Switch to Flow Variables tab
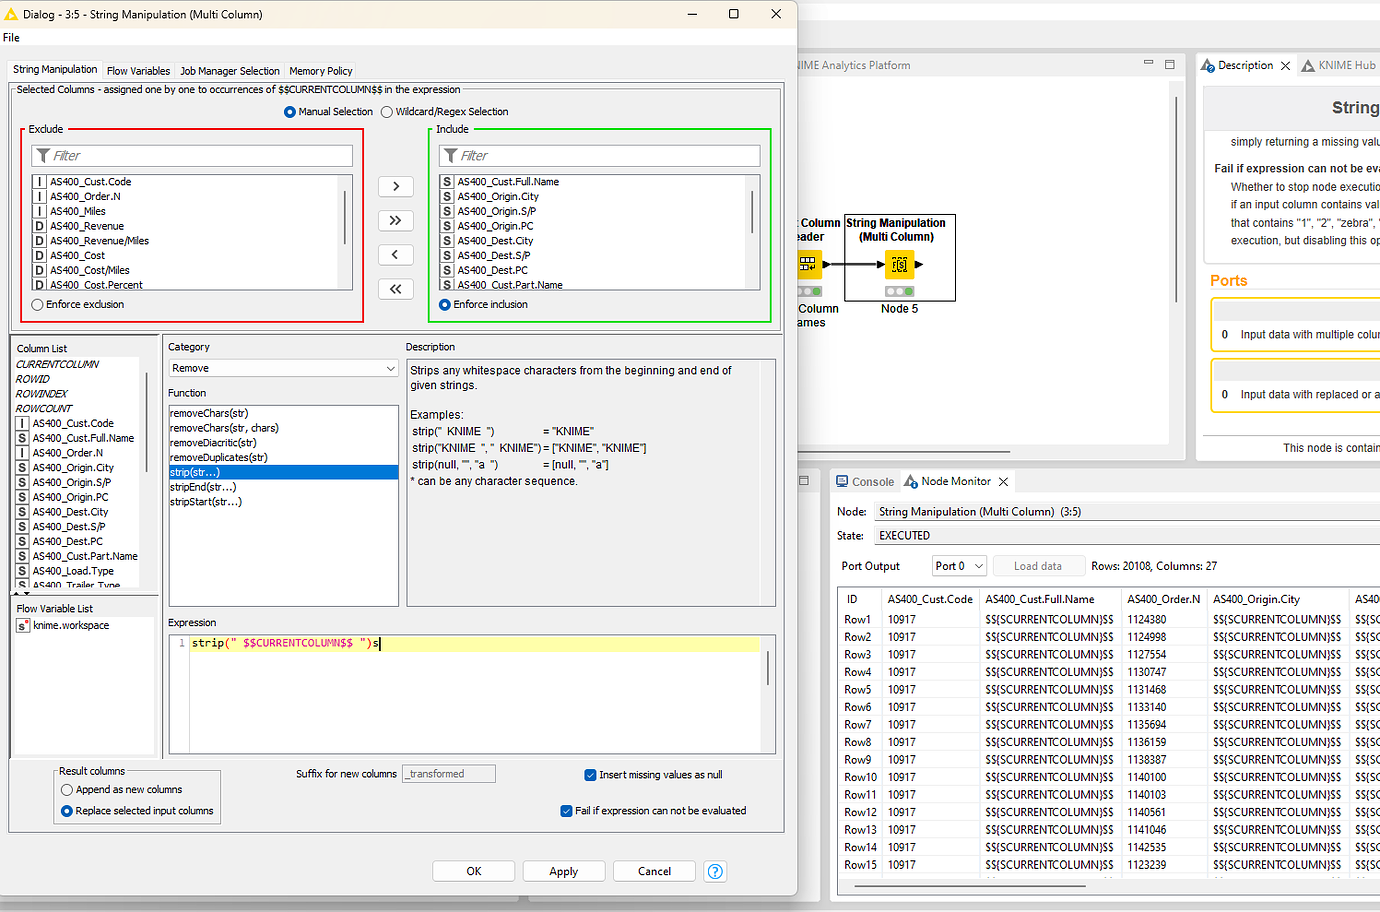This screenshot has height=912, width=1380. tap(138, 71)
